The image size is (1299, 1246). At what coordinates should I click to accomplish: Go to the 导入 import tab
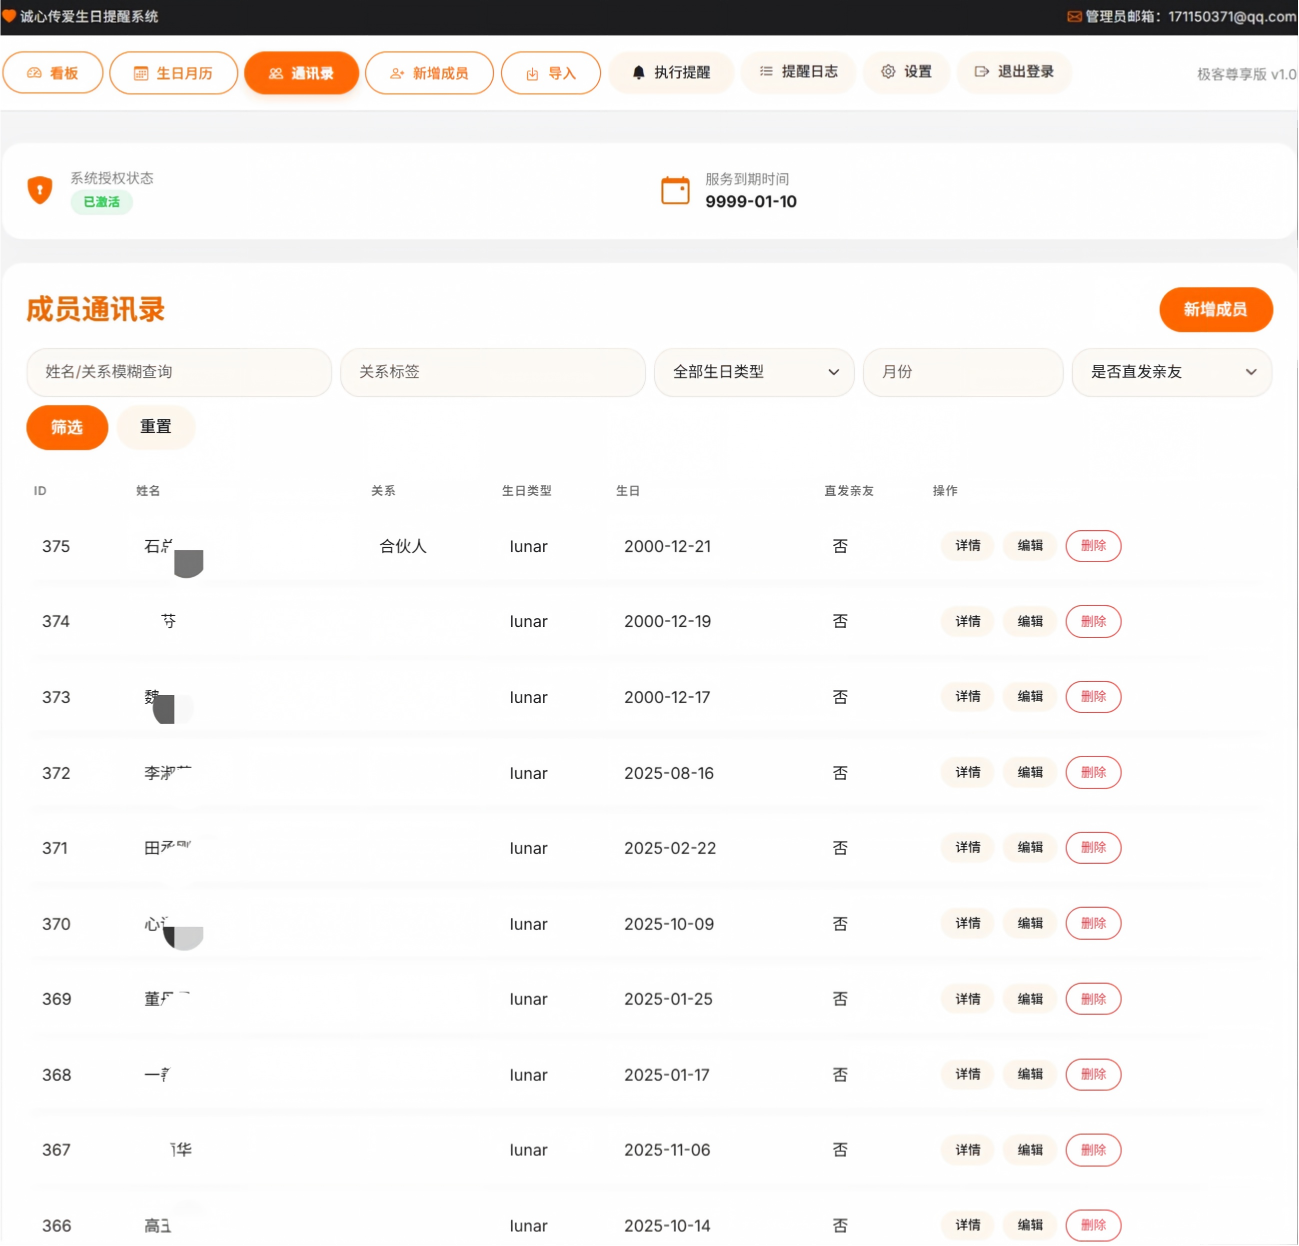(551, 73)
